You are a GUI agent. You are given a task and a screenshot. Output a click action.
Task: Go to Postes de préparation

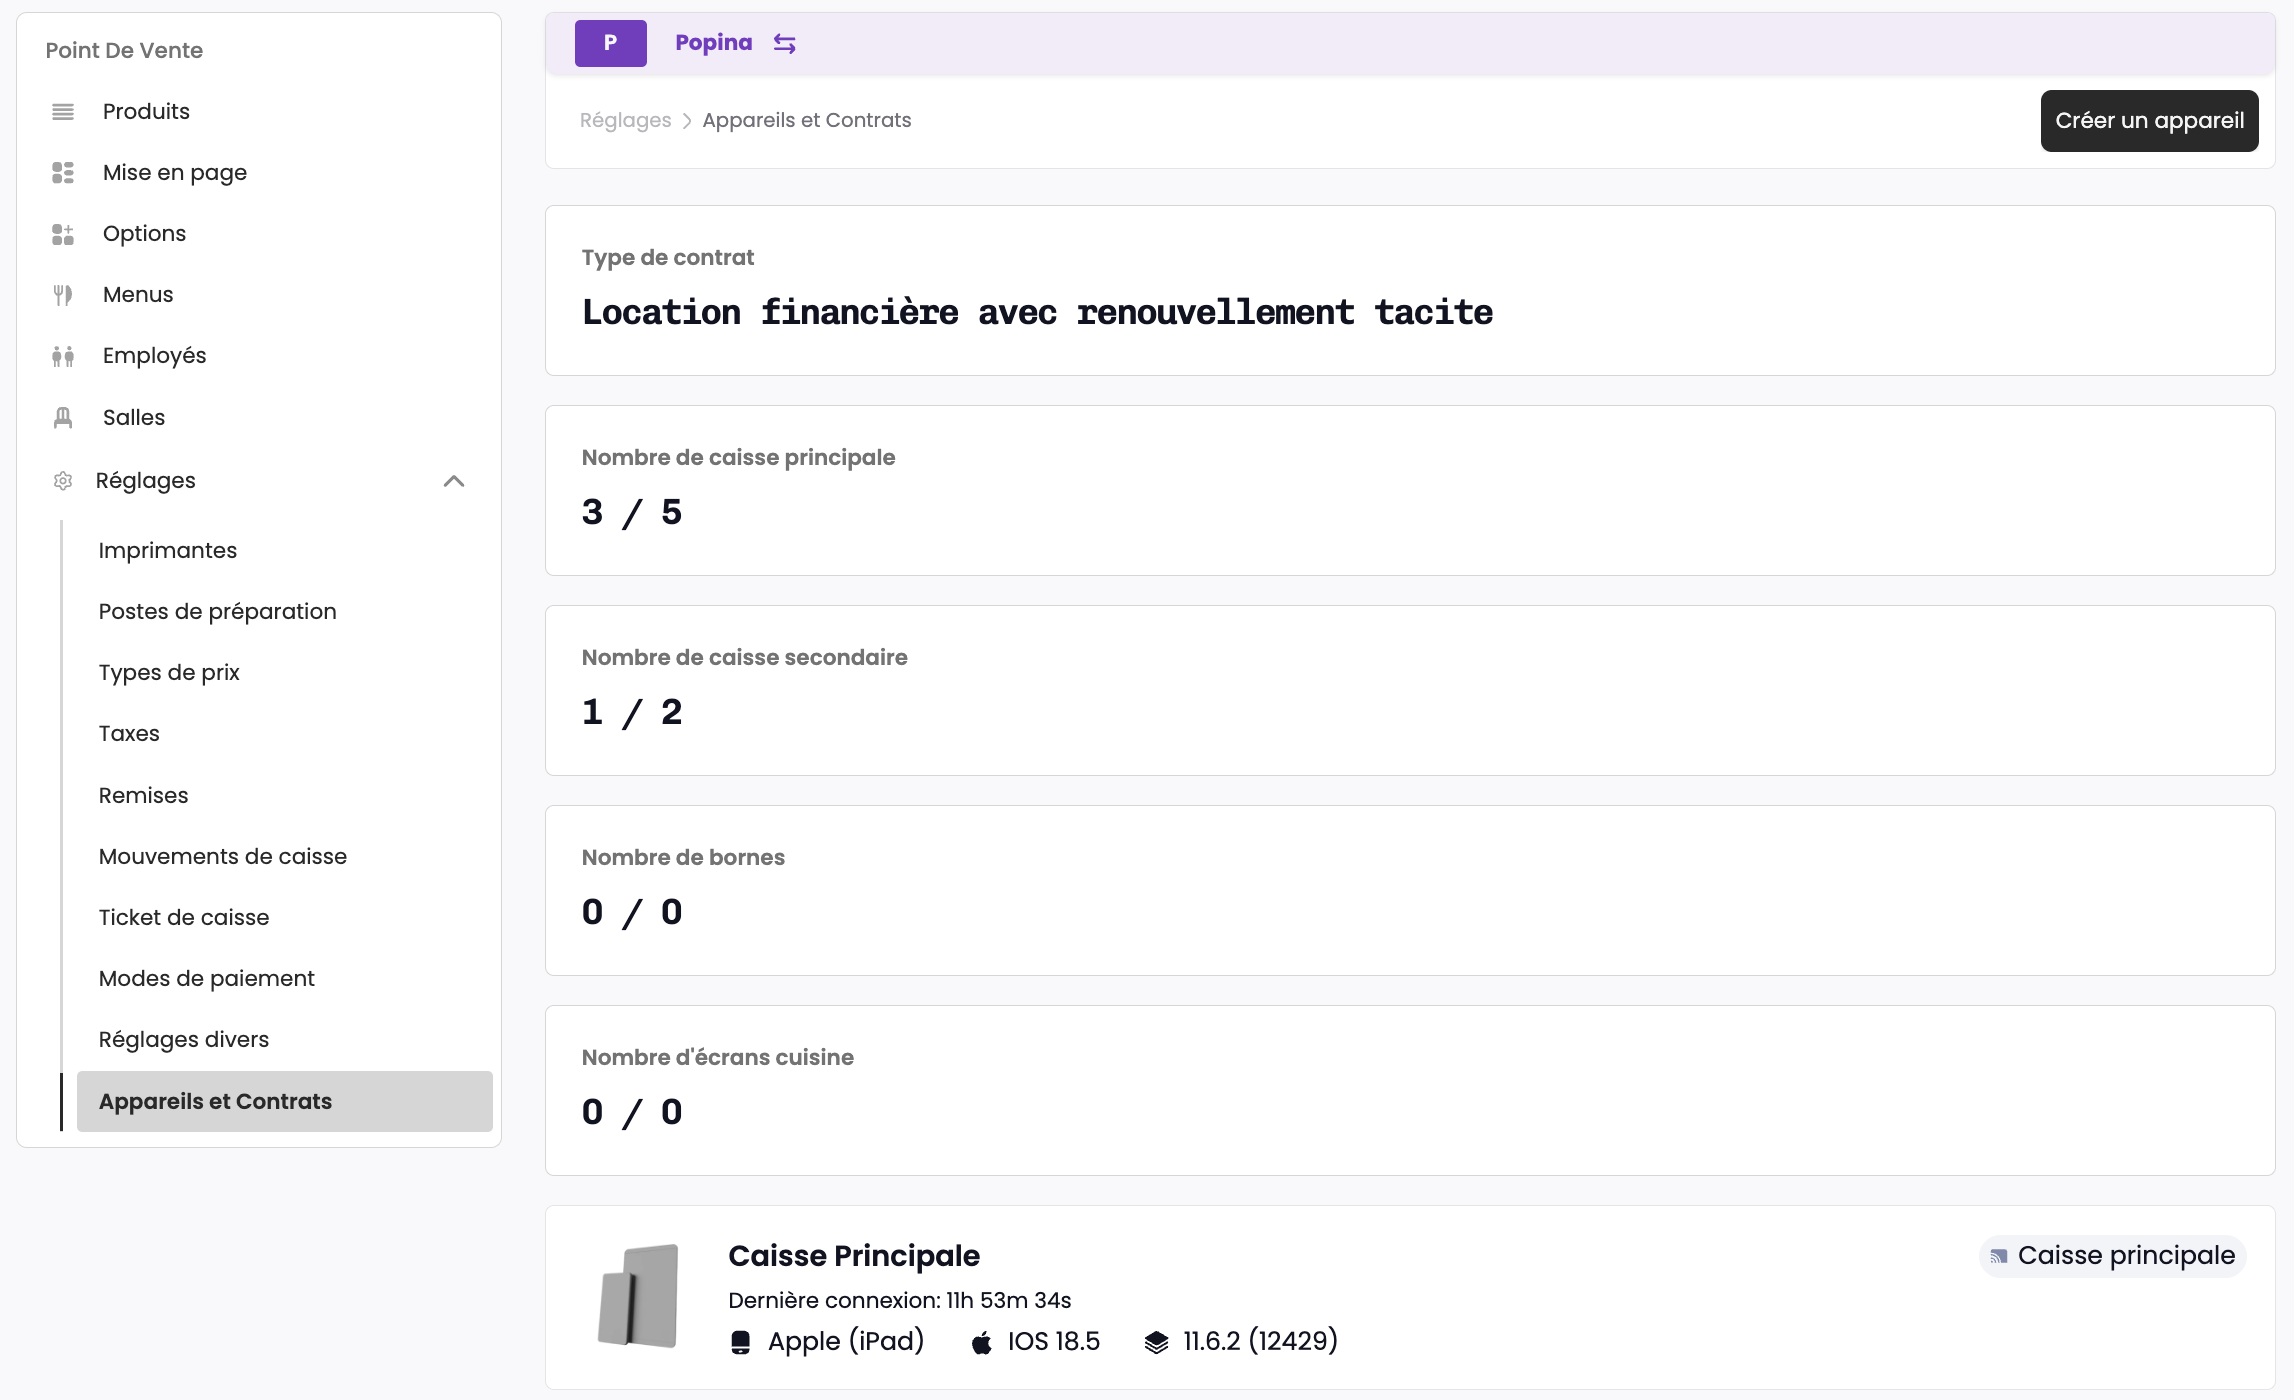click(x=217, y=611)
